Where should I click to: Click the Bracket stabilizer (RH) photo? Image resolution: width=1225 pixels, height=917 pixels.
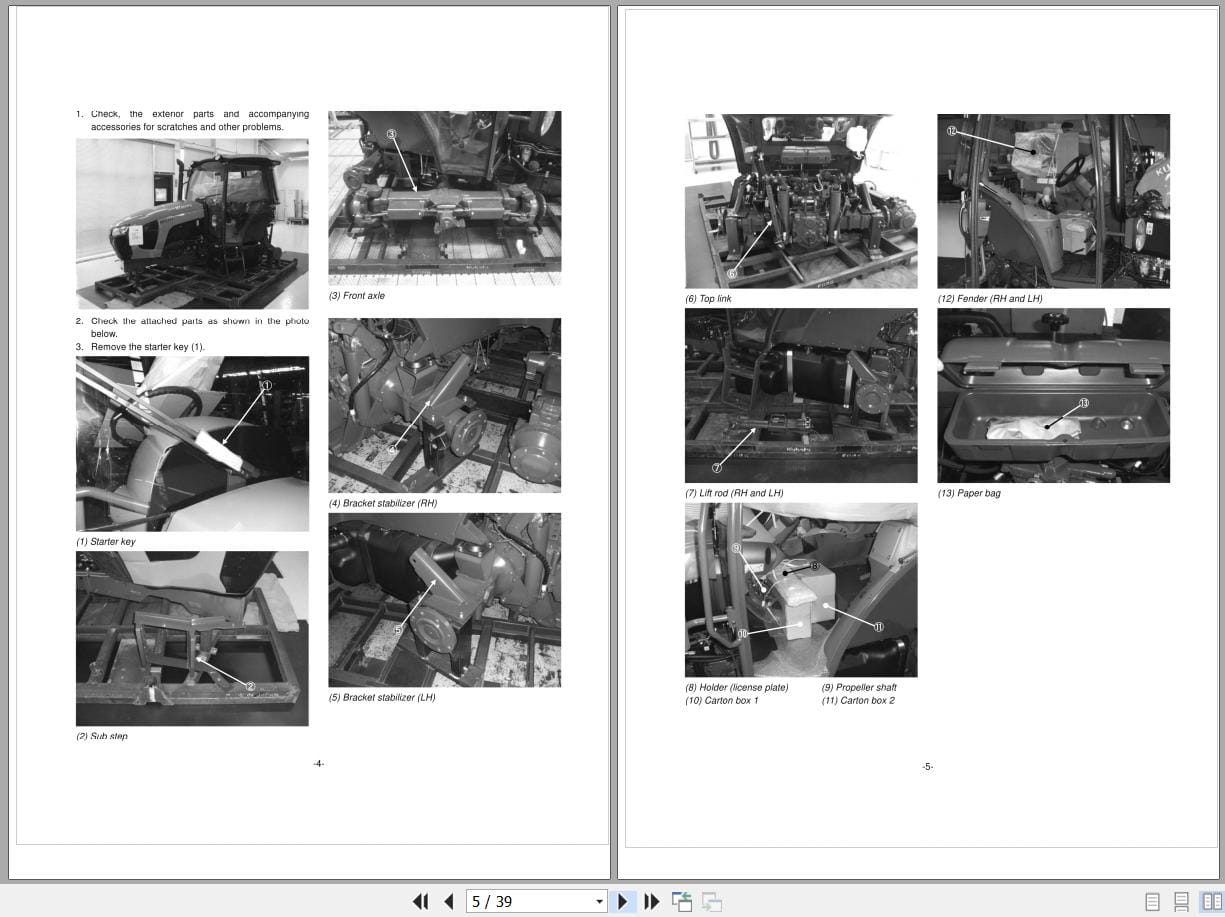pyautogui.click(x=445, y=405)
